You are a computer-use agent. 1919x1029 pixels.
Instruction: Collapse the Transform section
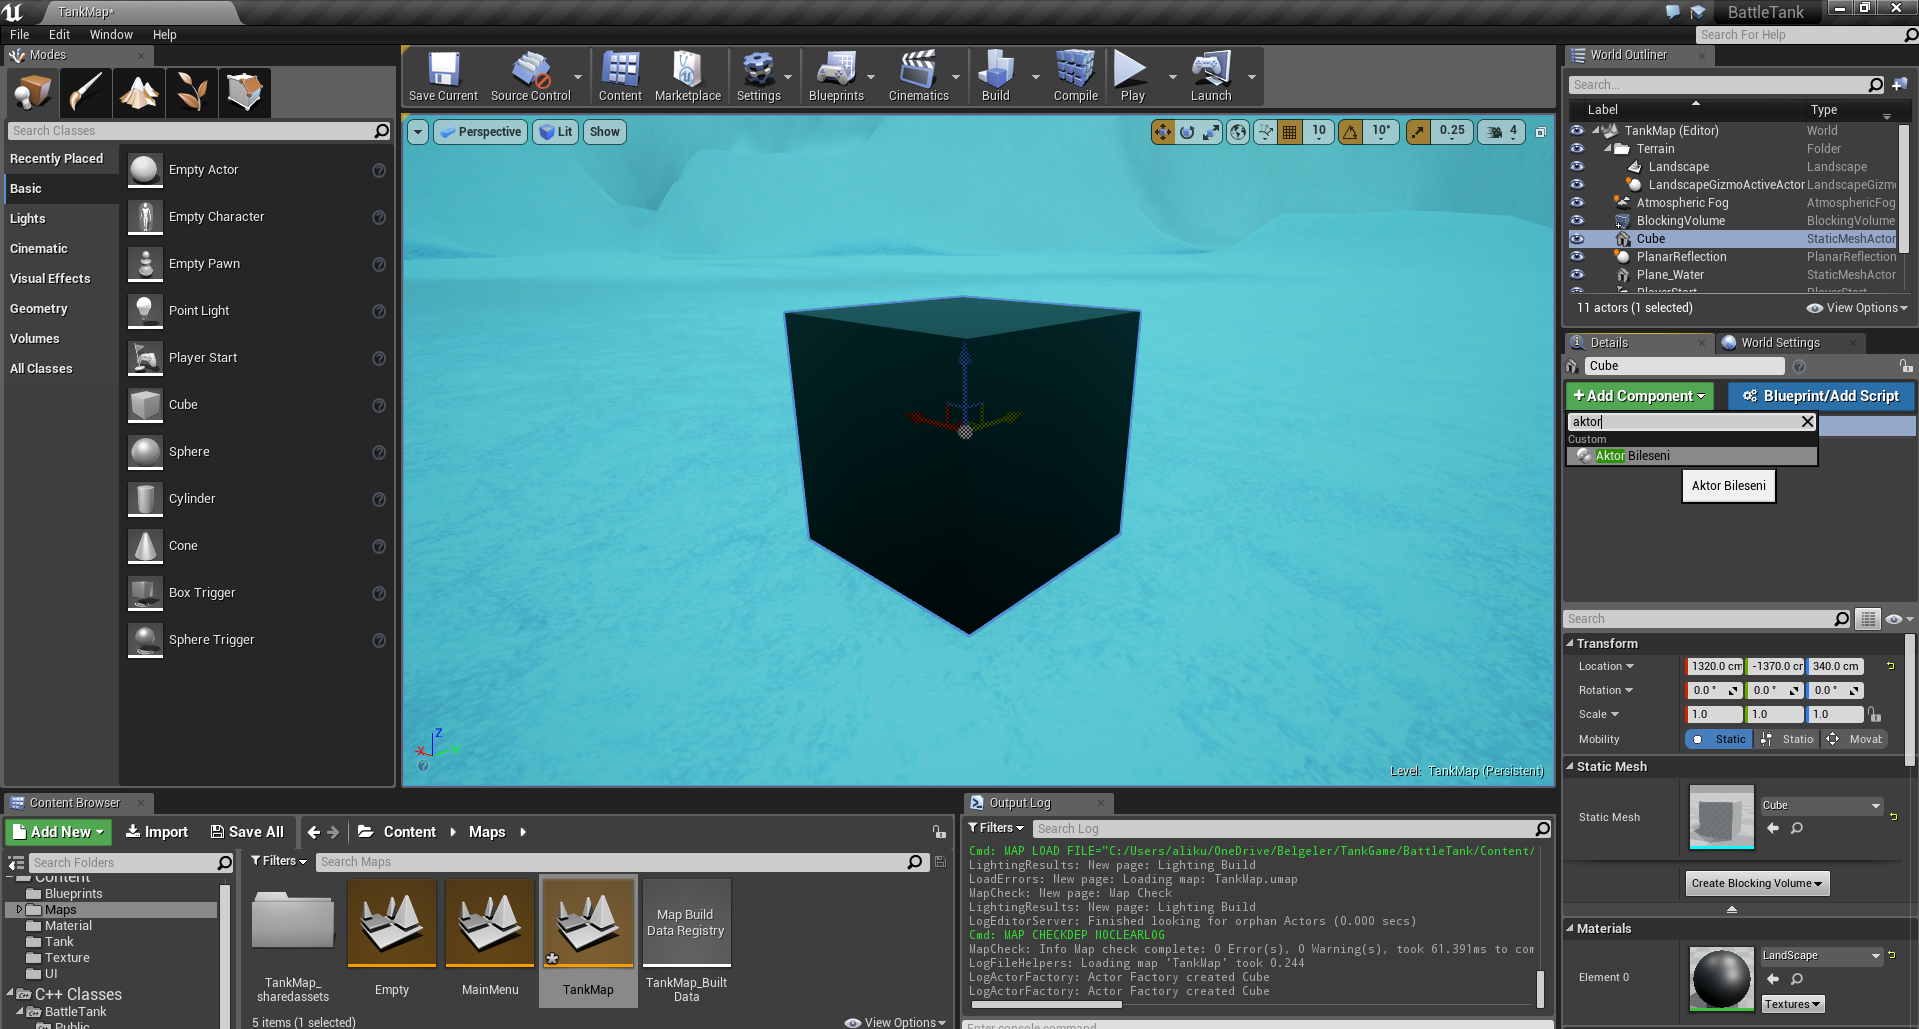[1570, 644]
